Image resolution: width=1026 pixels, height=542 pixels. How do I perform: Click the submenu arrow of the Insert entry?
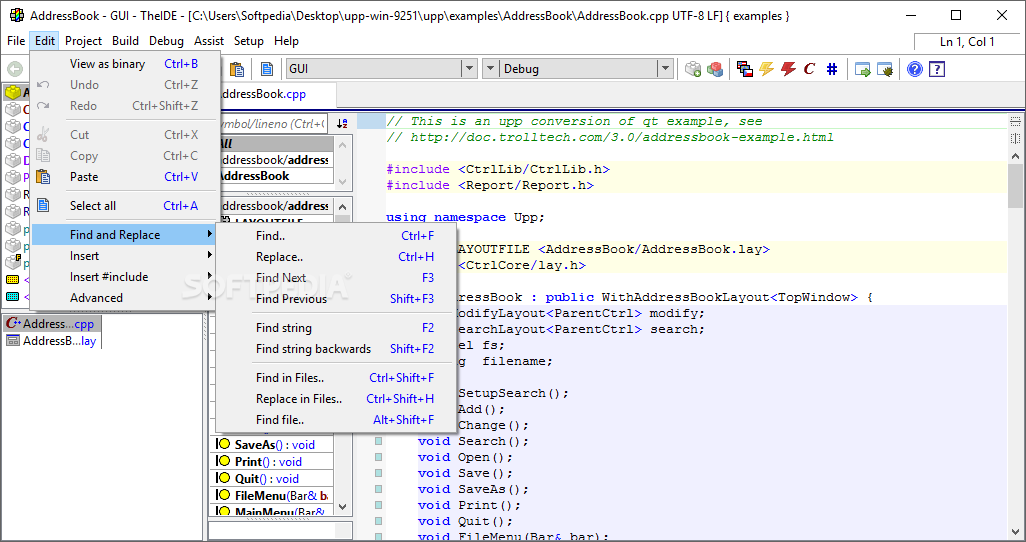[x=209, y=255]
